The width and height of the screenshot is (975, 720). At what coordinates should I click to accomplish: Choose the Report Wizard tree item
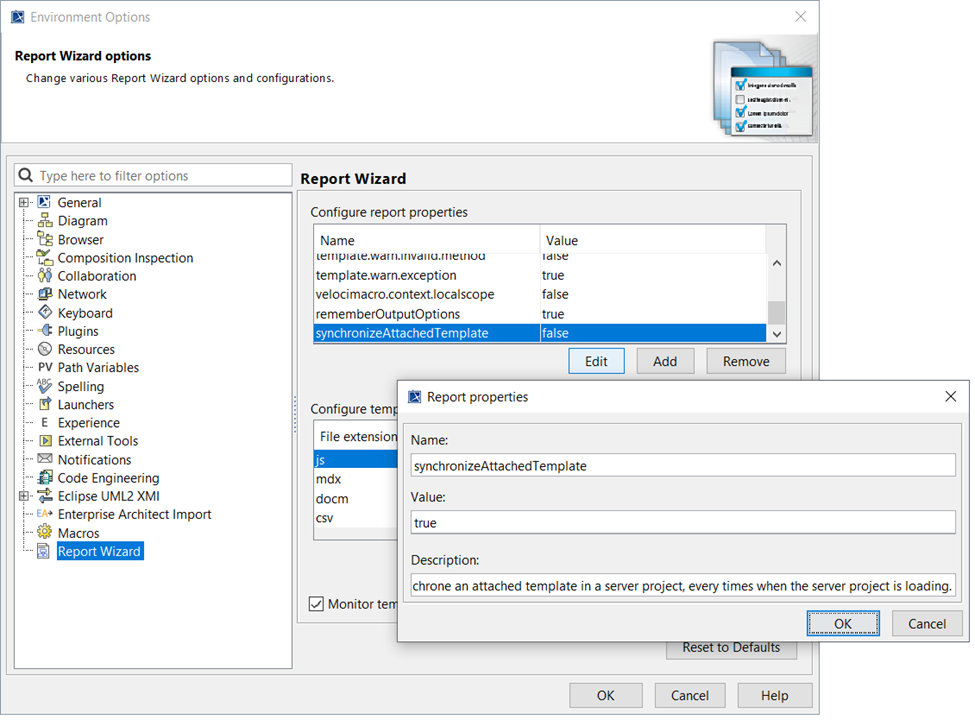click(99, 552)
